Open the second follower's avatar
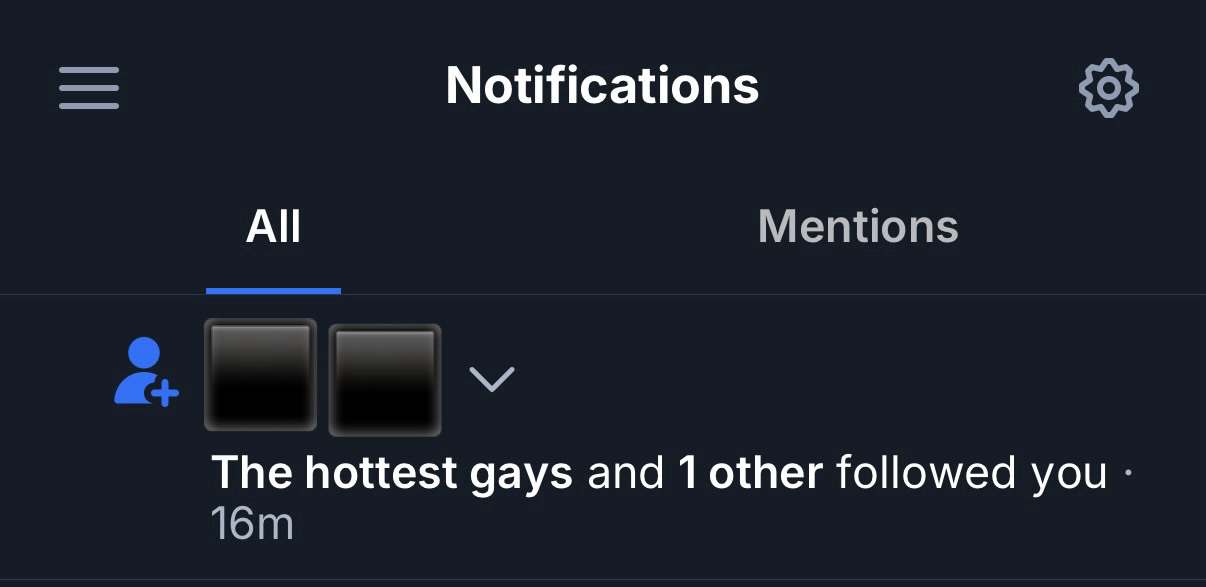The image size is (1206, 587). coord(385,380)
